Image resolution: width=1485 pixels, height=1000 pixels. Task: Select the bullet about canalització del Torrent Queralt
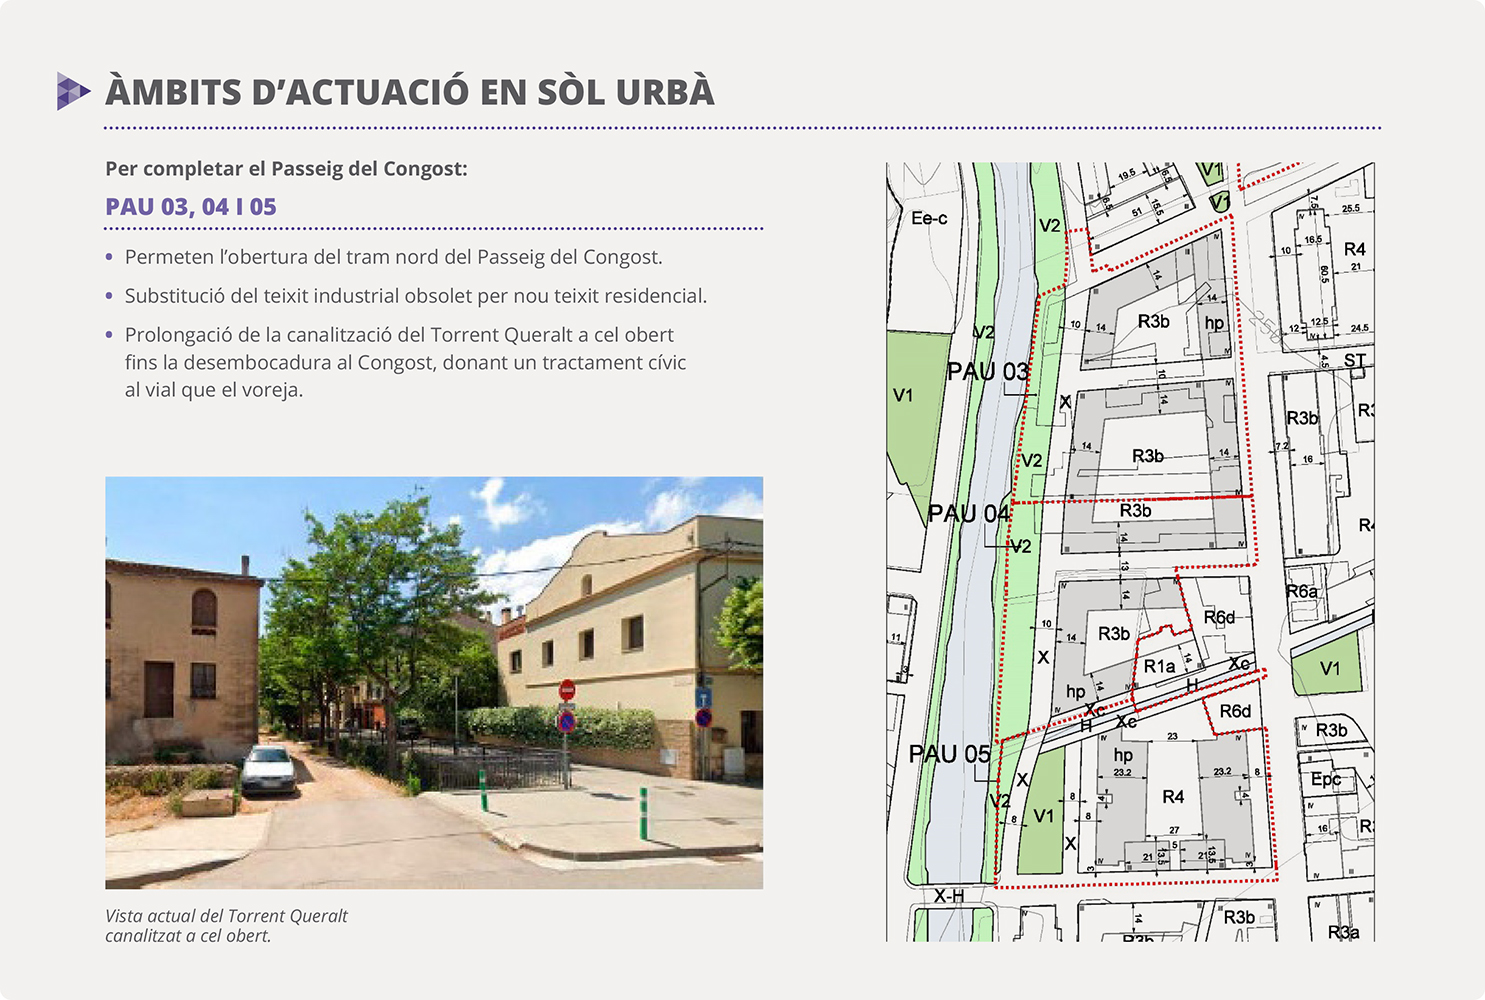405,362
